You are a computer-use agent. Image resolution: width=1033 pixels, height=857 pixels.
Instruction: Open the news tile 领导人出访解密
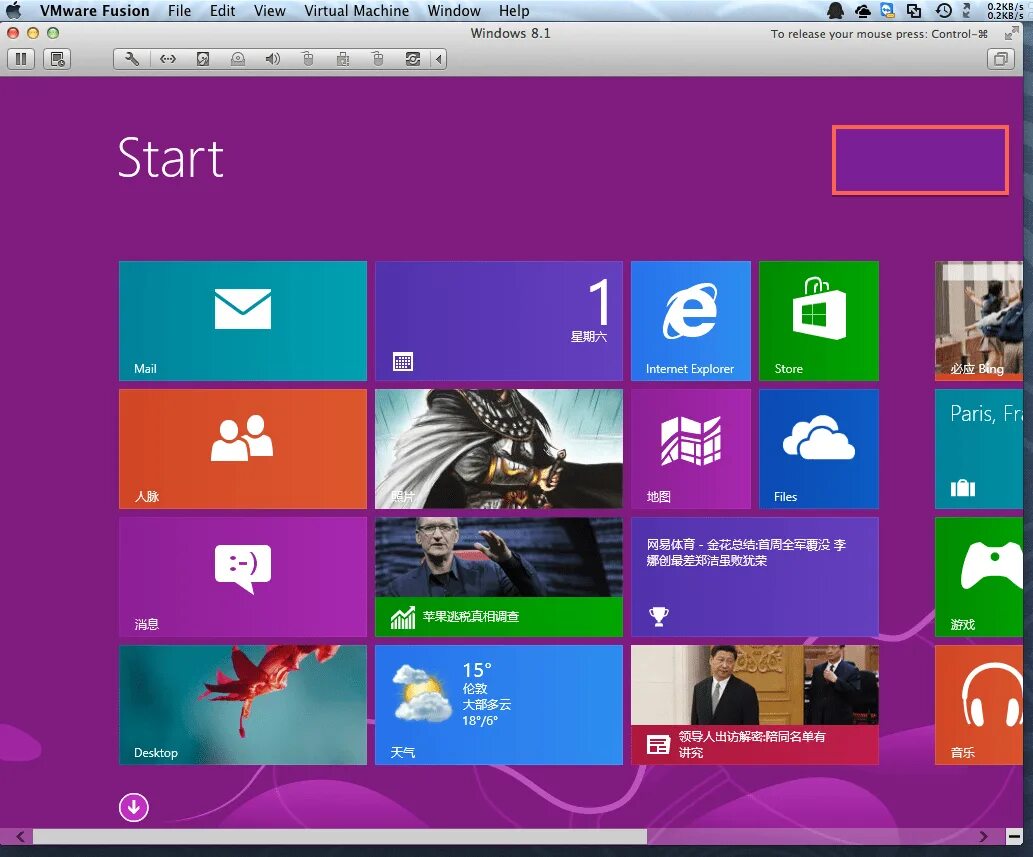pyautogui.click(x=755, y=705)
